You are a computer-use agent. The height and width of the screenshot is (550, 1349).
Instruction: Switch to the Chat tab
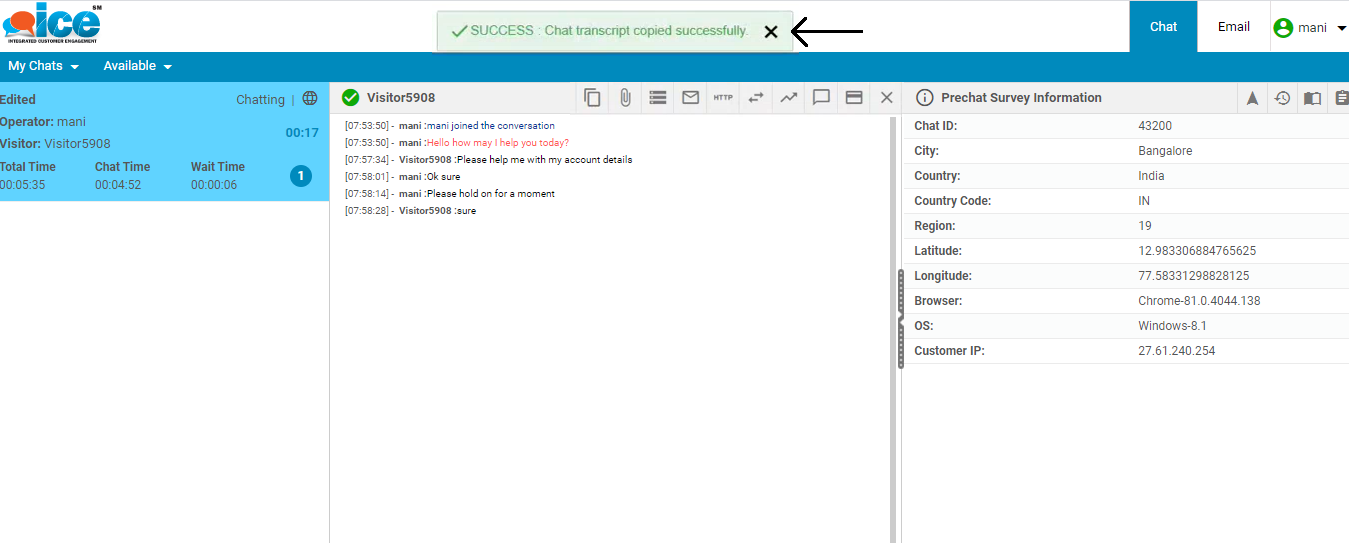[1163, 27]
